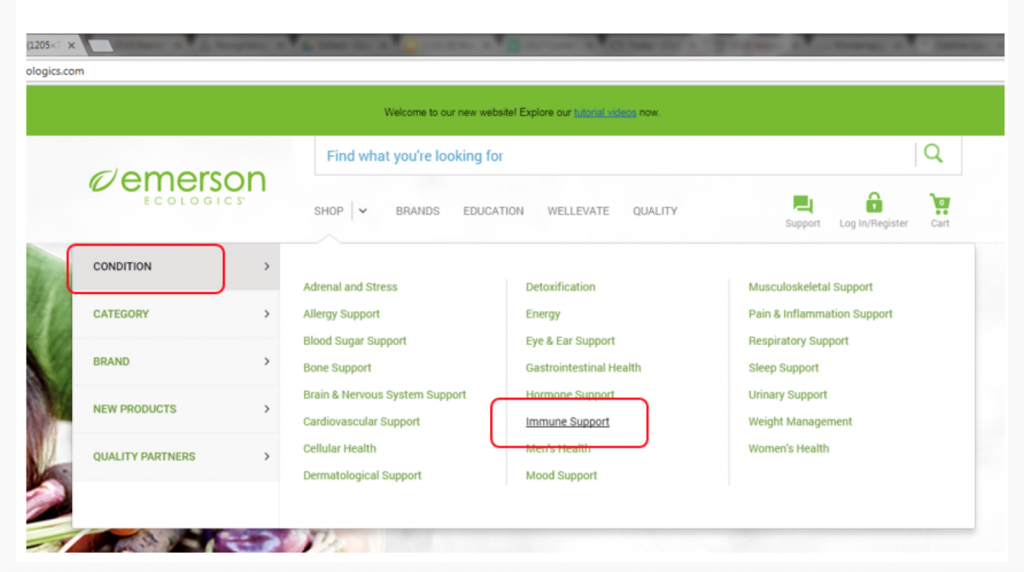This screenshot has width=1024, height=572.
Task: Click the search magnifier icon
Action: point(933,154)
